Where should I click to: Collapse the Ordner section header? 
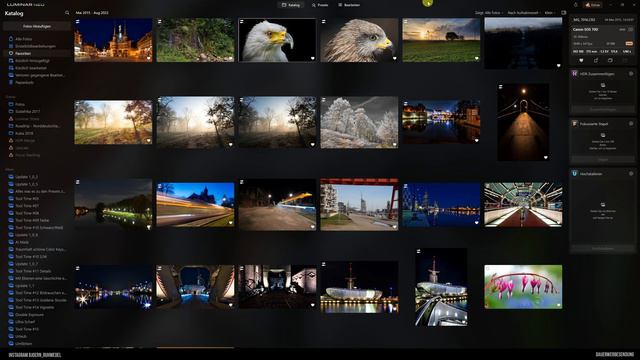(x=11, y=97)
